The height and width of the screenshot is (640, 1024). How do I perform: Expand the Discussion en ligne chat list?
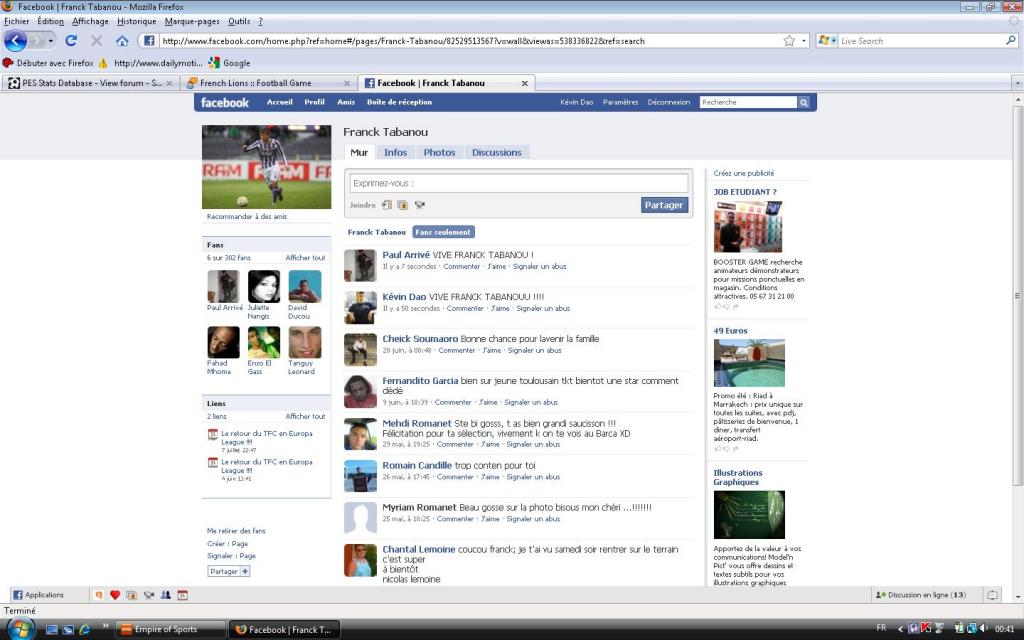[x=921, y=595]
